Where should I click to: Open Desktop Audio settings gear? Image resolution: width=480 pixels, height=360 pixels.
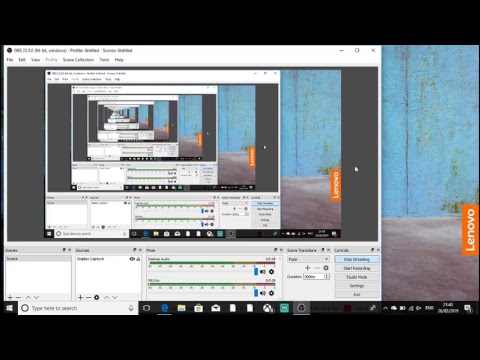click(x=271, y=272)
